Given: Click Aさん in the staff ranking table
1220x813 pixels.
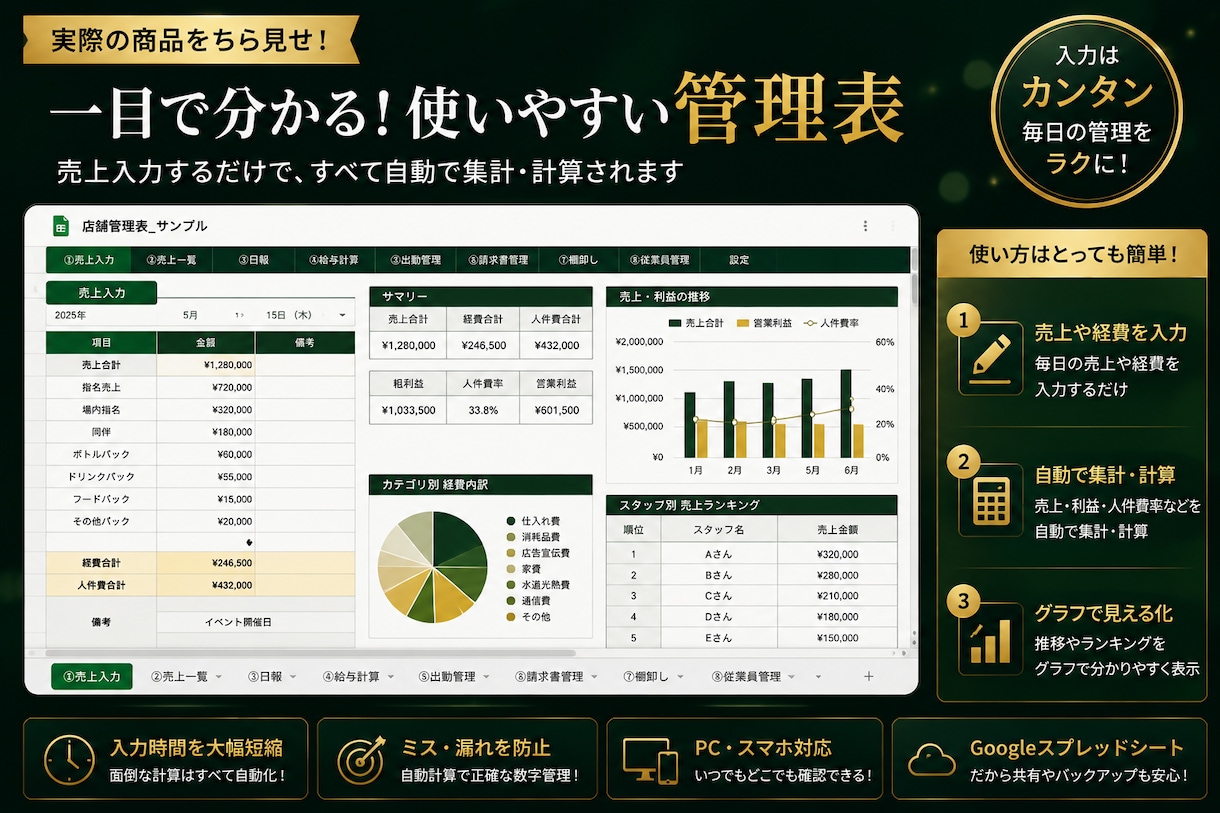Looking at the screenshot, I should point(718,554).
